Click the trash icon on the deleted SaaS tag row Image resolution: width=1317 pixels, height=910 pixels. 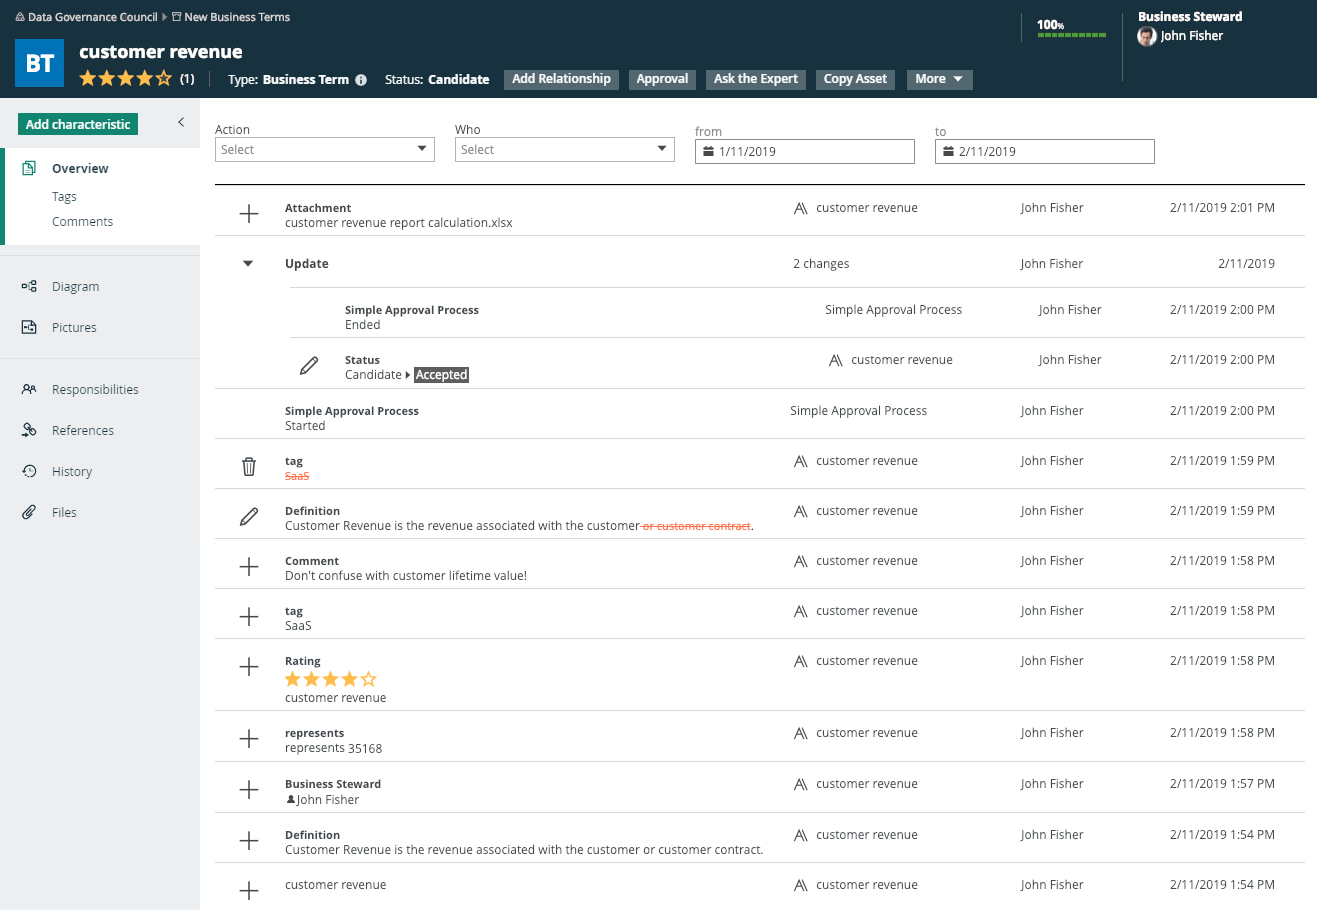(249, 466)
